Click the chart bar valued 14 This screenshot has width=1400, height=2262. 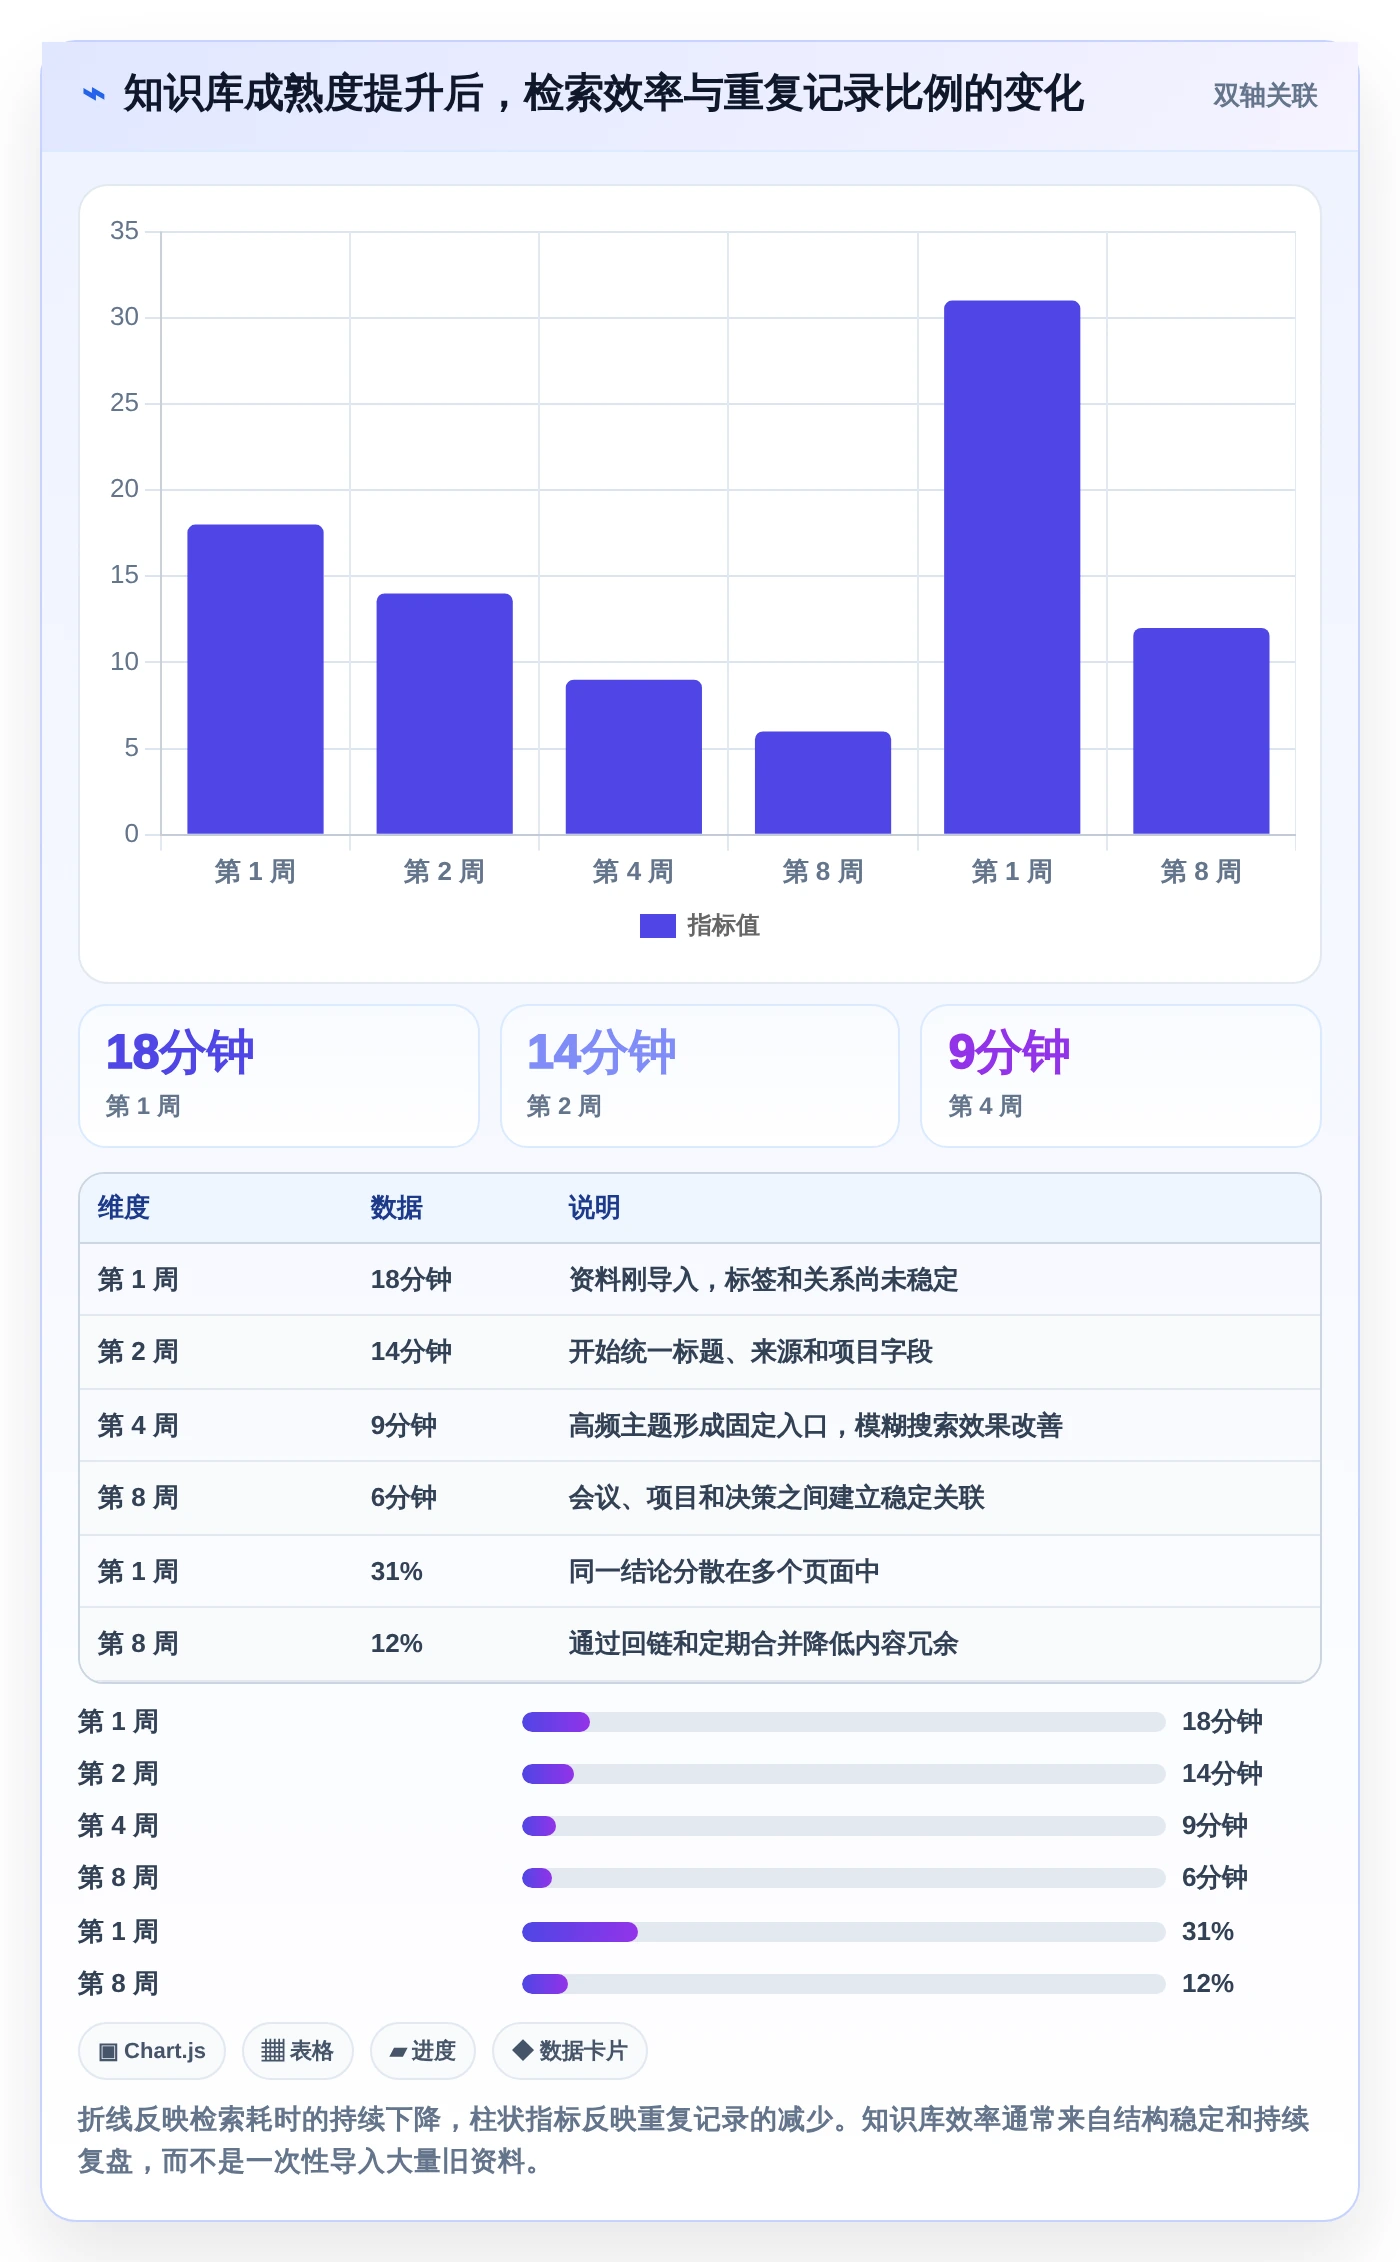tap(444, 714)
